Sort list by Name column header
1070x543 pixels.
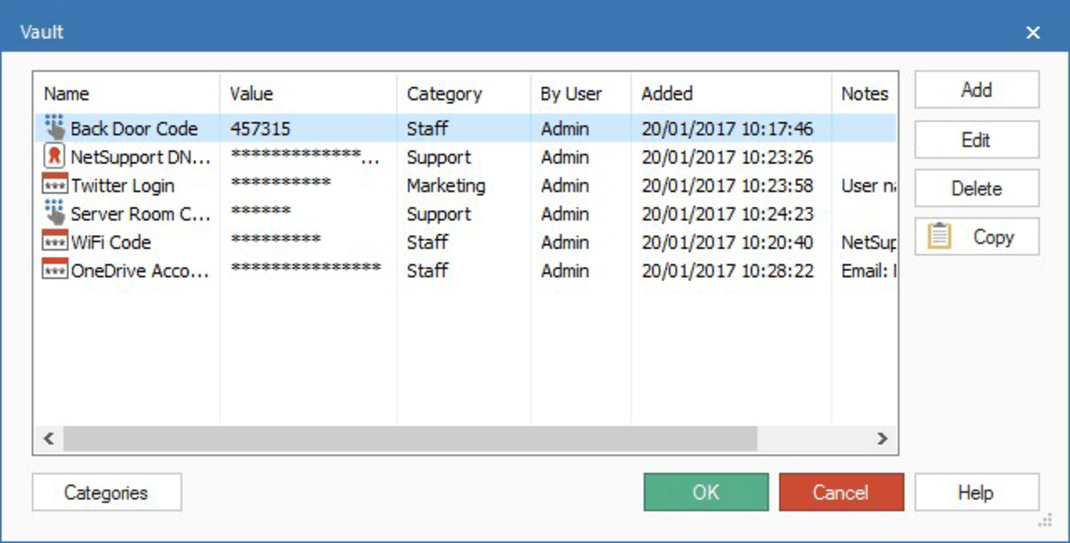point(67,94)
